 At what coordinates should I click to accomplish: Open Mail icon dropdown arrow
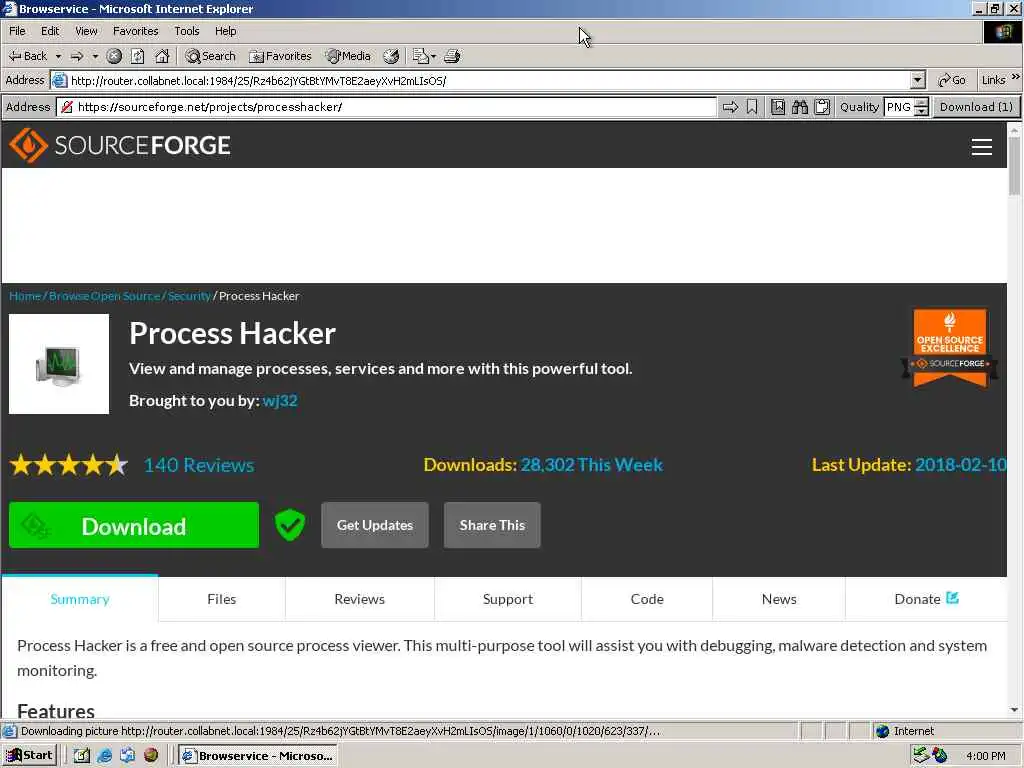(x=433, y=56)
